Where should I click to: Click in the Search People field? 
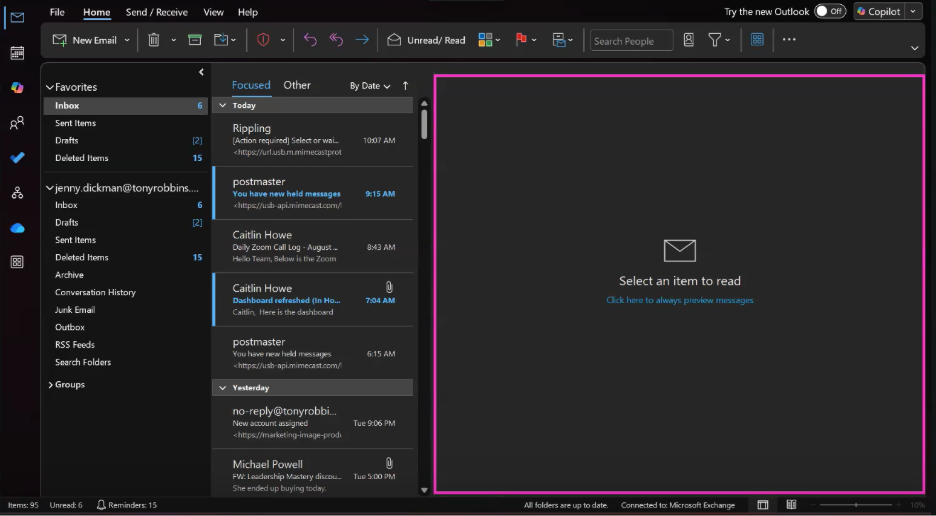pyautogui.click(x=631, y=41)
